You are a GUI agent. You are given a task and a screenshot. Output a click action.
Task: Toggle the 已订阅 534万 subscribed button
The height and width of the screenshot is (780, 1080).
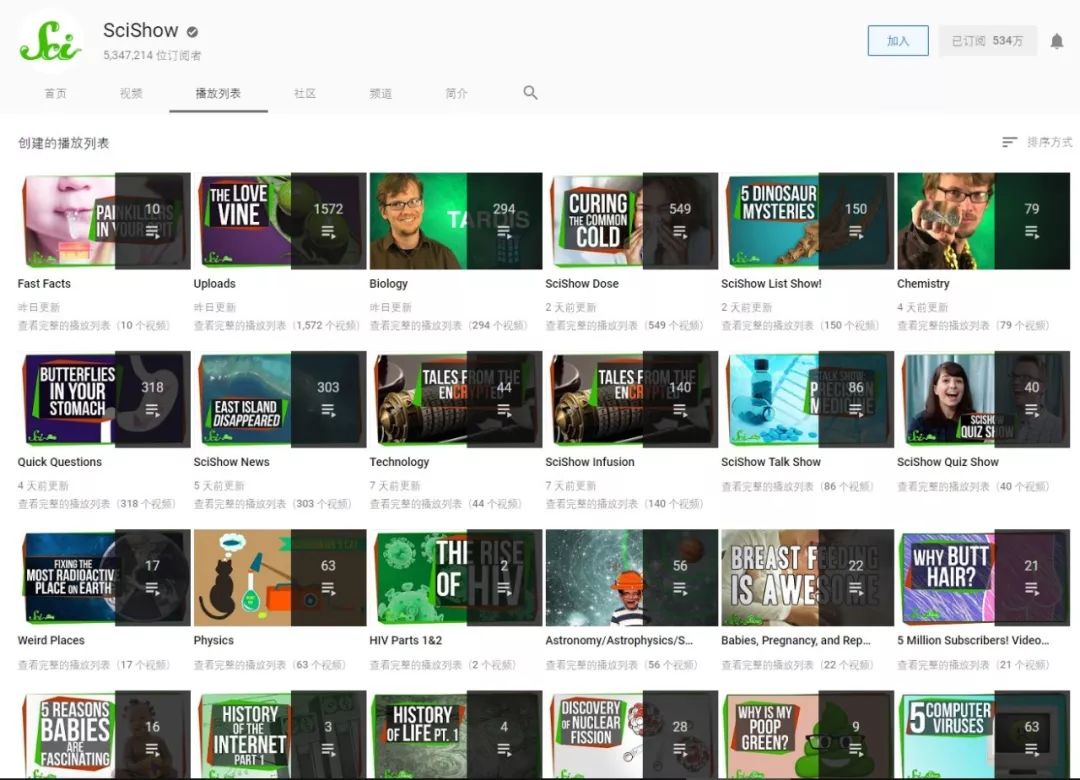(x=987, y=41)
